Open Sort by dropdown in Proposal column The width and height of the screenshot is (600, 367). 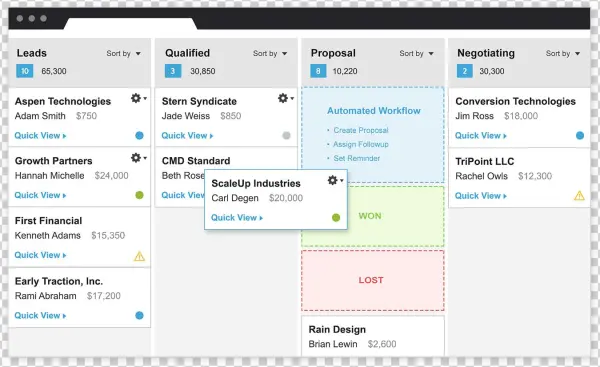pos(416,54)
